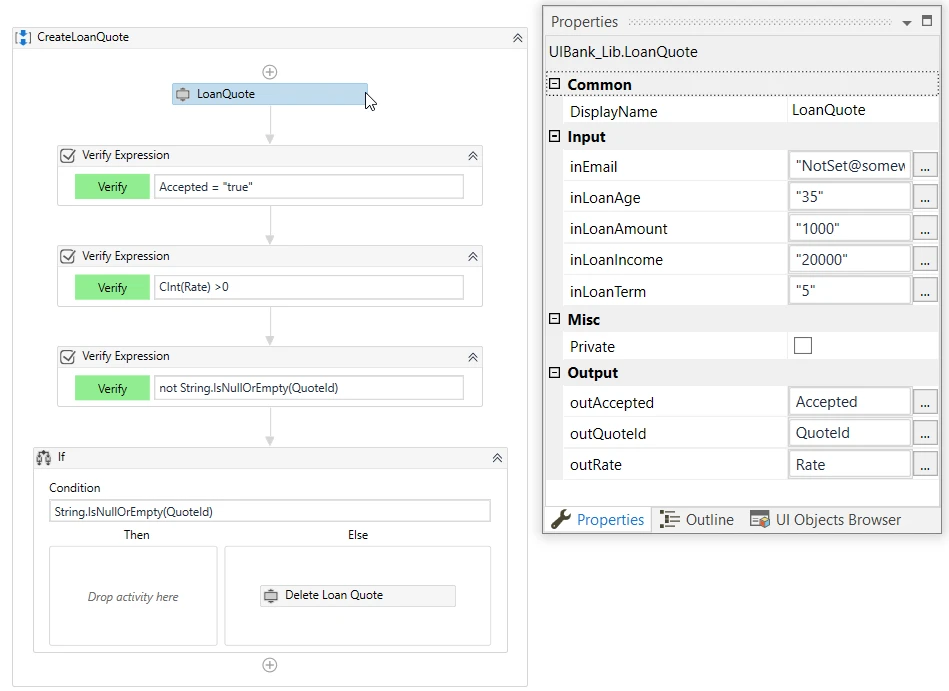Image resolution: width=949 pixels, height=691 pixels.
Task: Click the LoanQuote activity icon
Action: [x=183, y=94]
